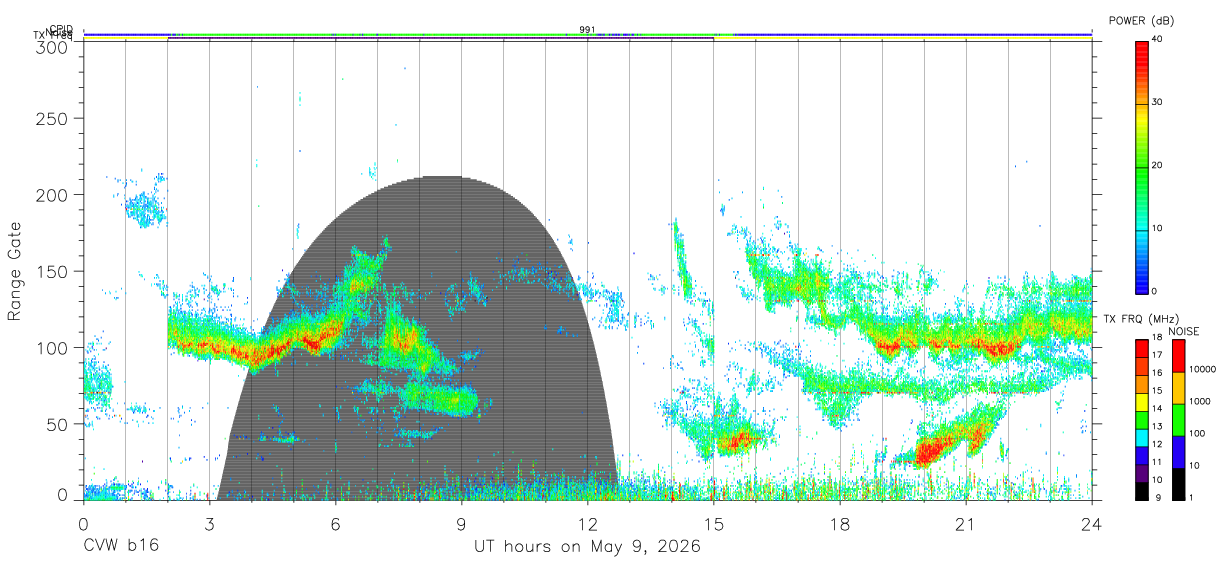Click the 'CVW b16' radar beam label
1228x567 pixels.
coord(121,547)
